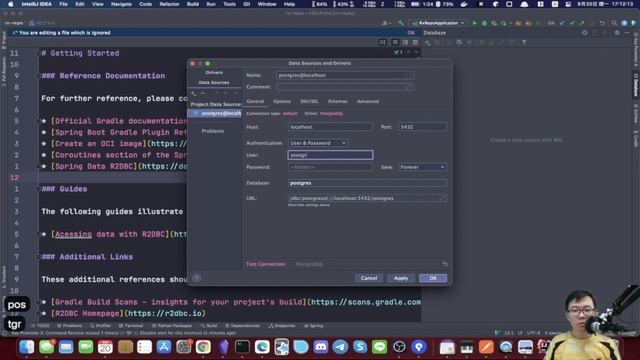Click the PostgreSQL driver link
Viewport: 640px width, 360px height.
pyautogui.click(x=331, y=113)
